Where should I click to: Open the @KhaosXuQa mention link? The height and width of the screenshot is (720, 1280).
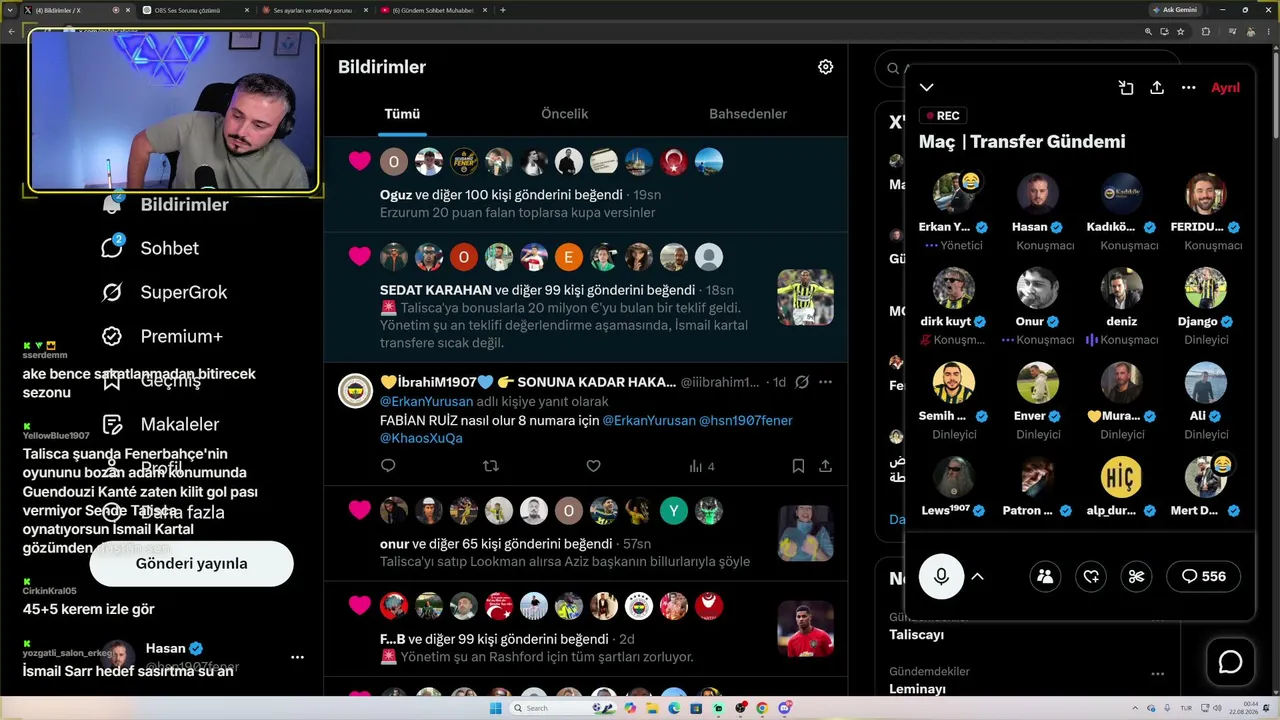(x=421, y=438)
